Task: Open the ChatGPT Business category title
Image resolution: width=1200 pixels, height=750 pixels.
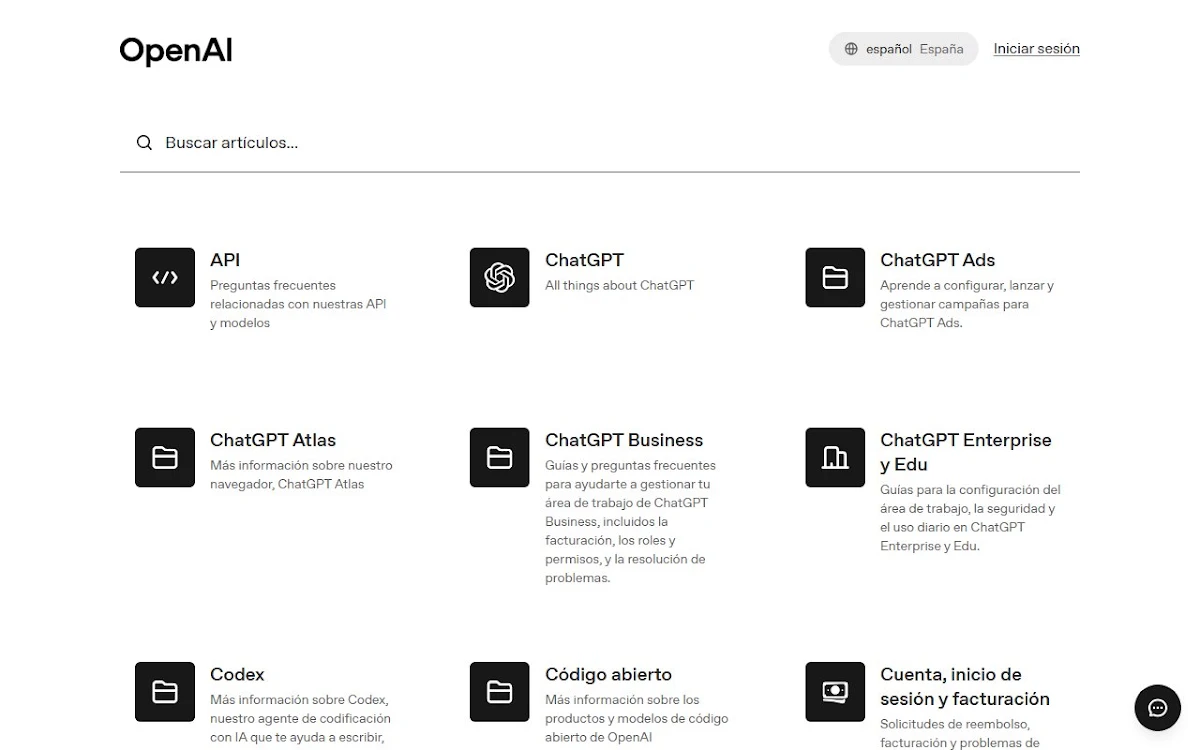Action: [x=624, y=440]
